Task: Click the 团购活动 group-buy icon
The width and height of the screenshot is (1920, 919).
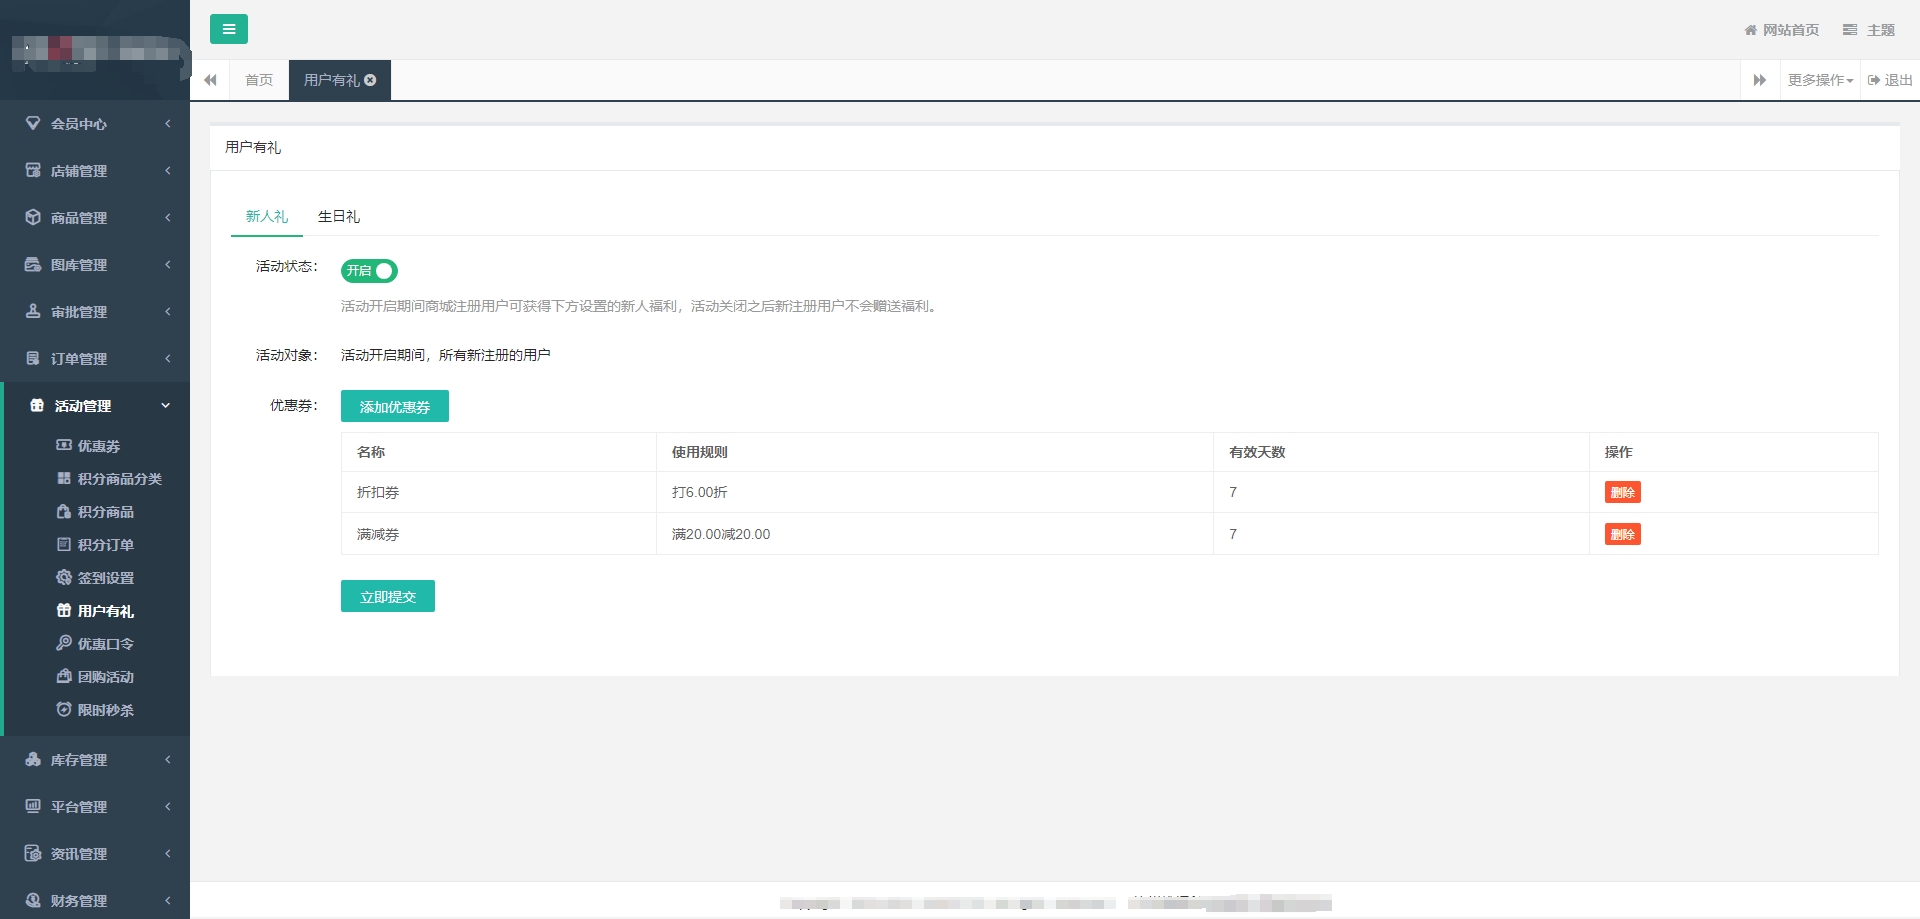Action: (64, 676)
